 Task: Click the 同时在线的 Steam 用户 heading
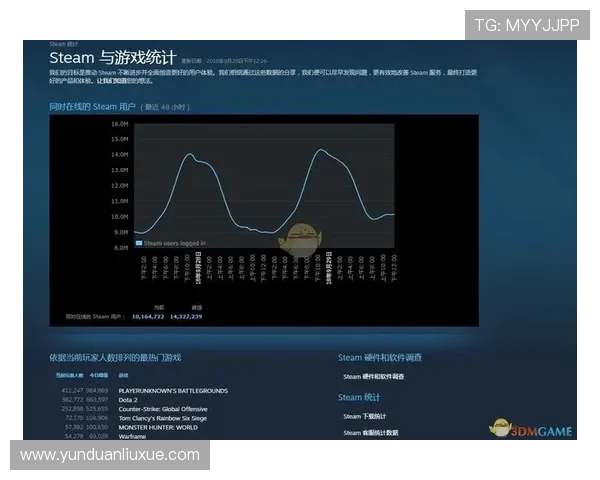(x=92, y=107)
